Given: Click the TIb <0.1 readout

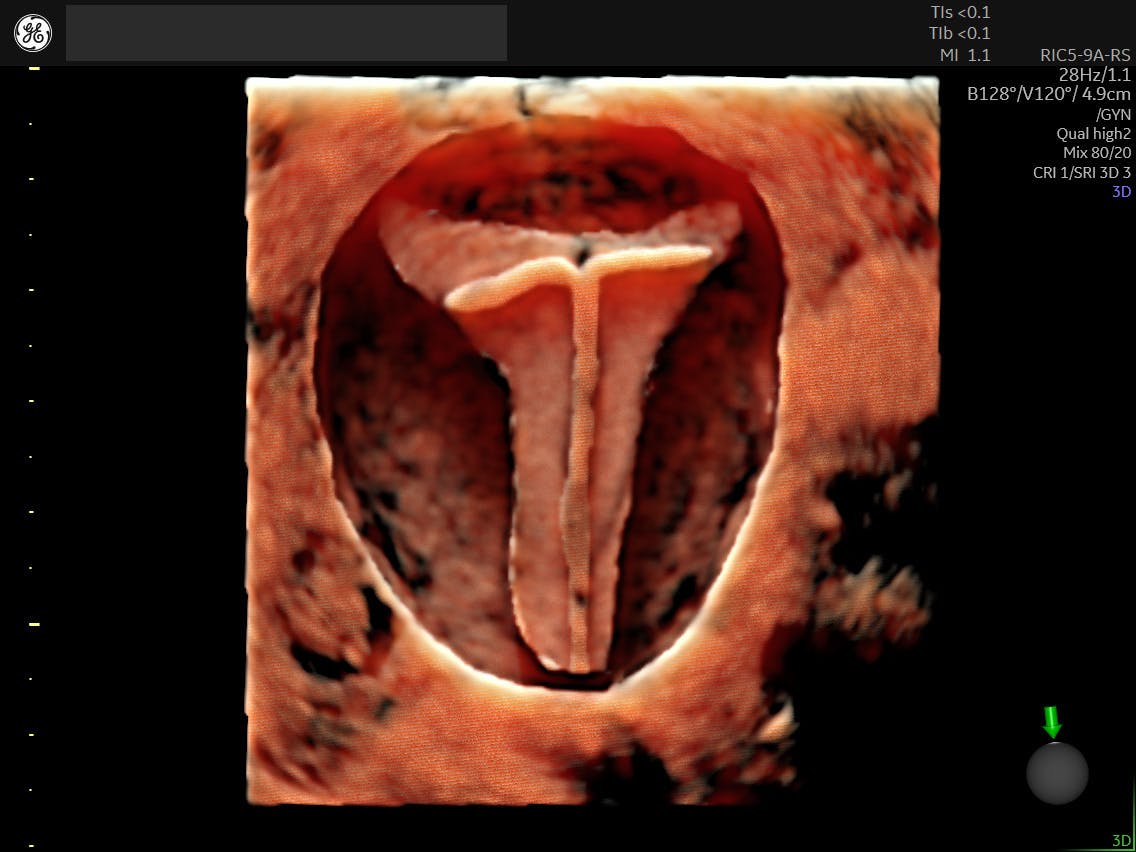Looking at the screenshot, I should (959, 34).
